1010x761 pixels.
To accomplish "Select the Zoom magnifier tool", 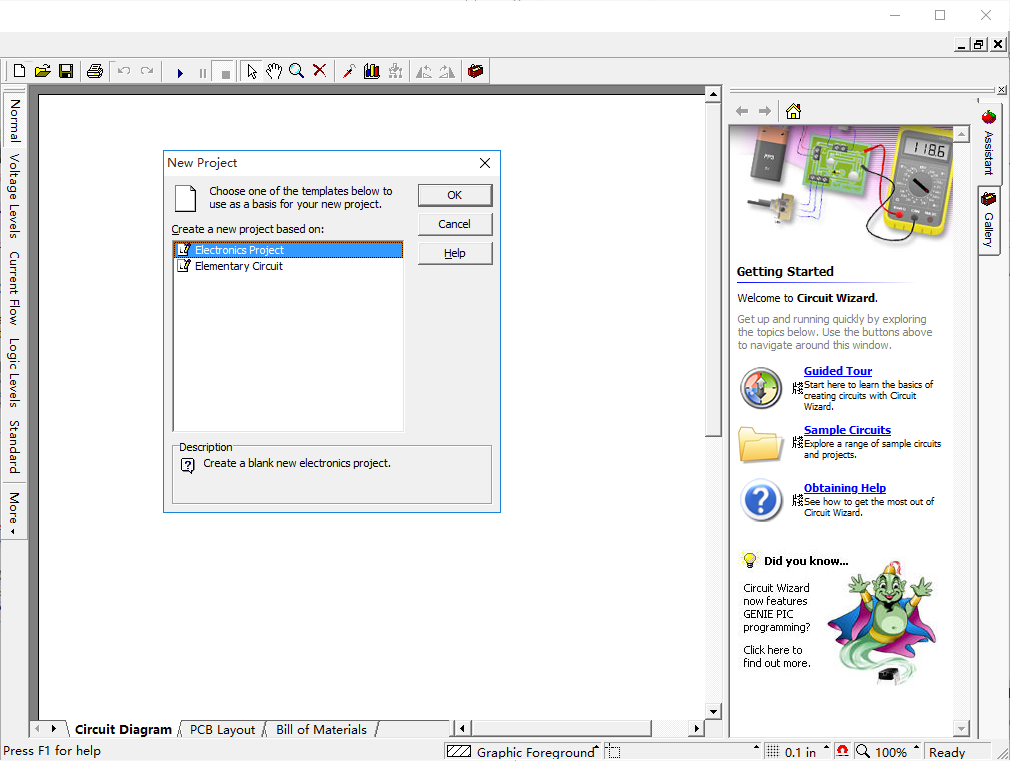I will coord(297,71).
